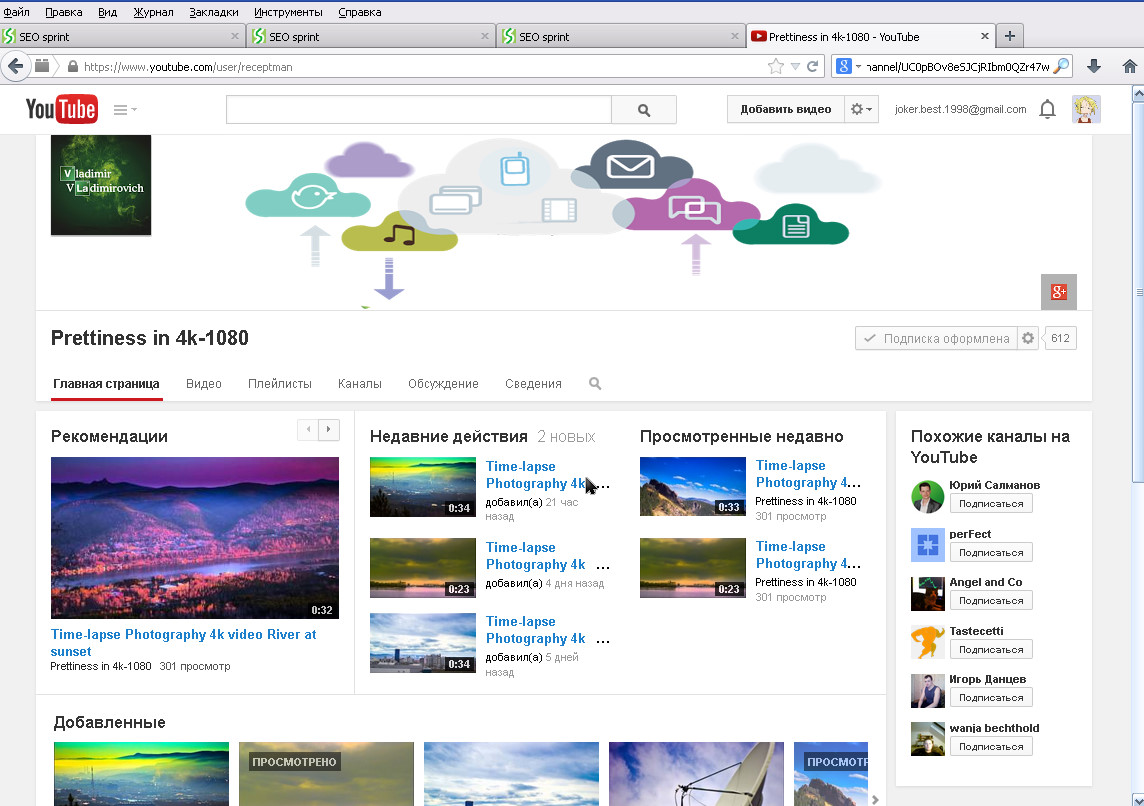
Task: Switch to first SEO sprint tab
Action: coord(122,36)
